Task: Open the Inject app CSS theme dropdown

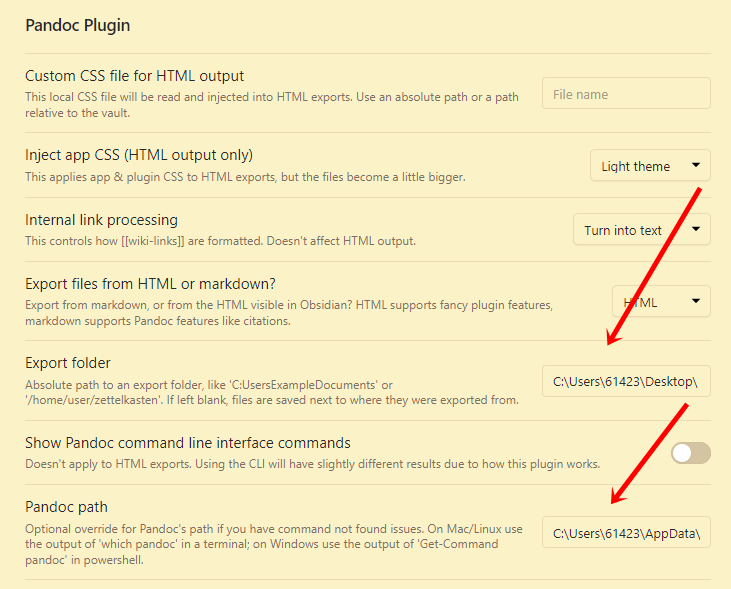Action: (650, 166)
